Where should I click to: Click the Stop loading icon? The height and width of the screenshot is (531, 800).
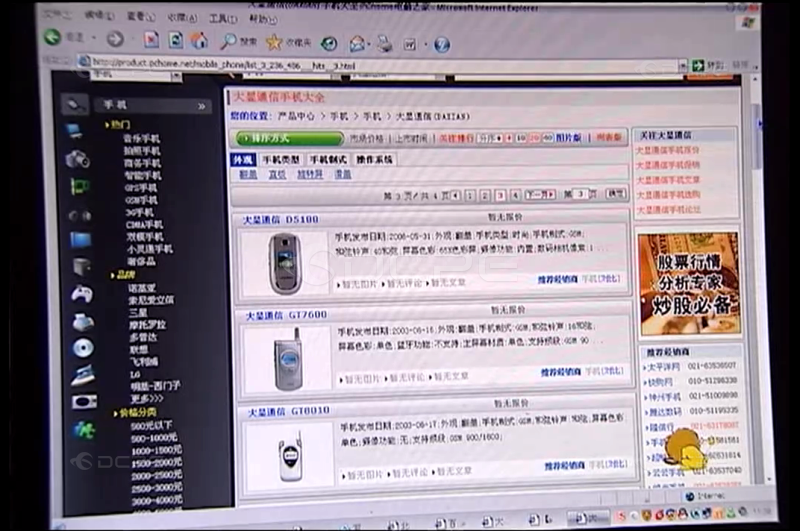point(151,40)
